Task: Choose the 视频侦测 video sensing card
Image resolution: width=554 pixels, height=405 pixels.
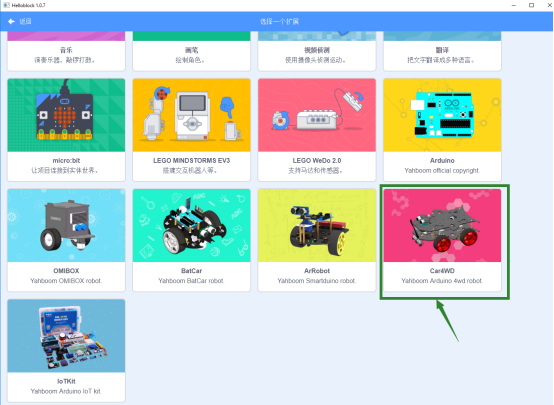Action: [317, 51]
